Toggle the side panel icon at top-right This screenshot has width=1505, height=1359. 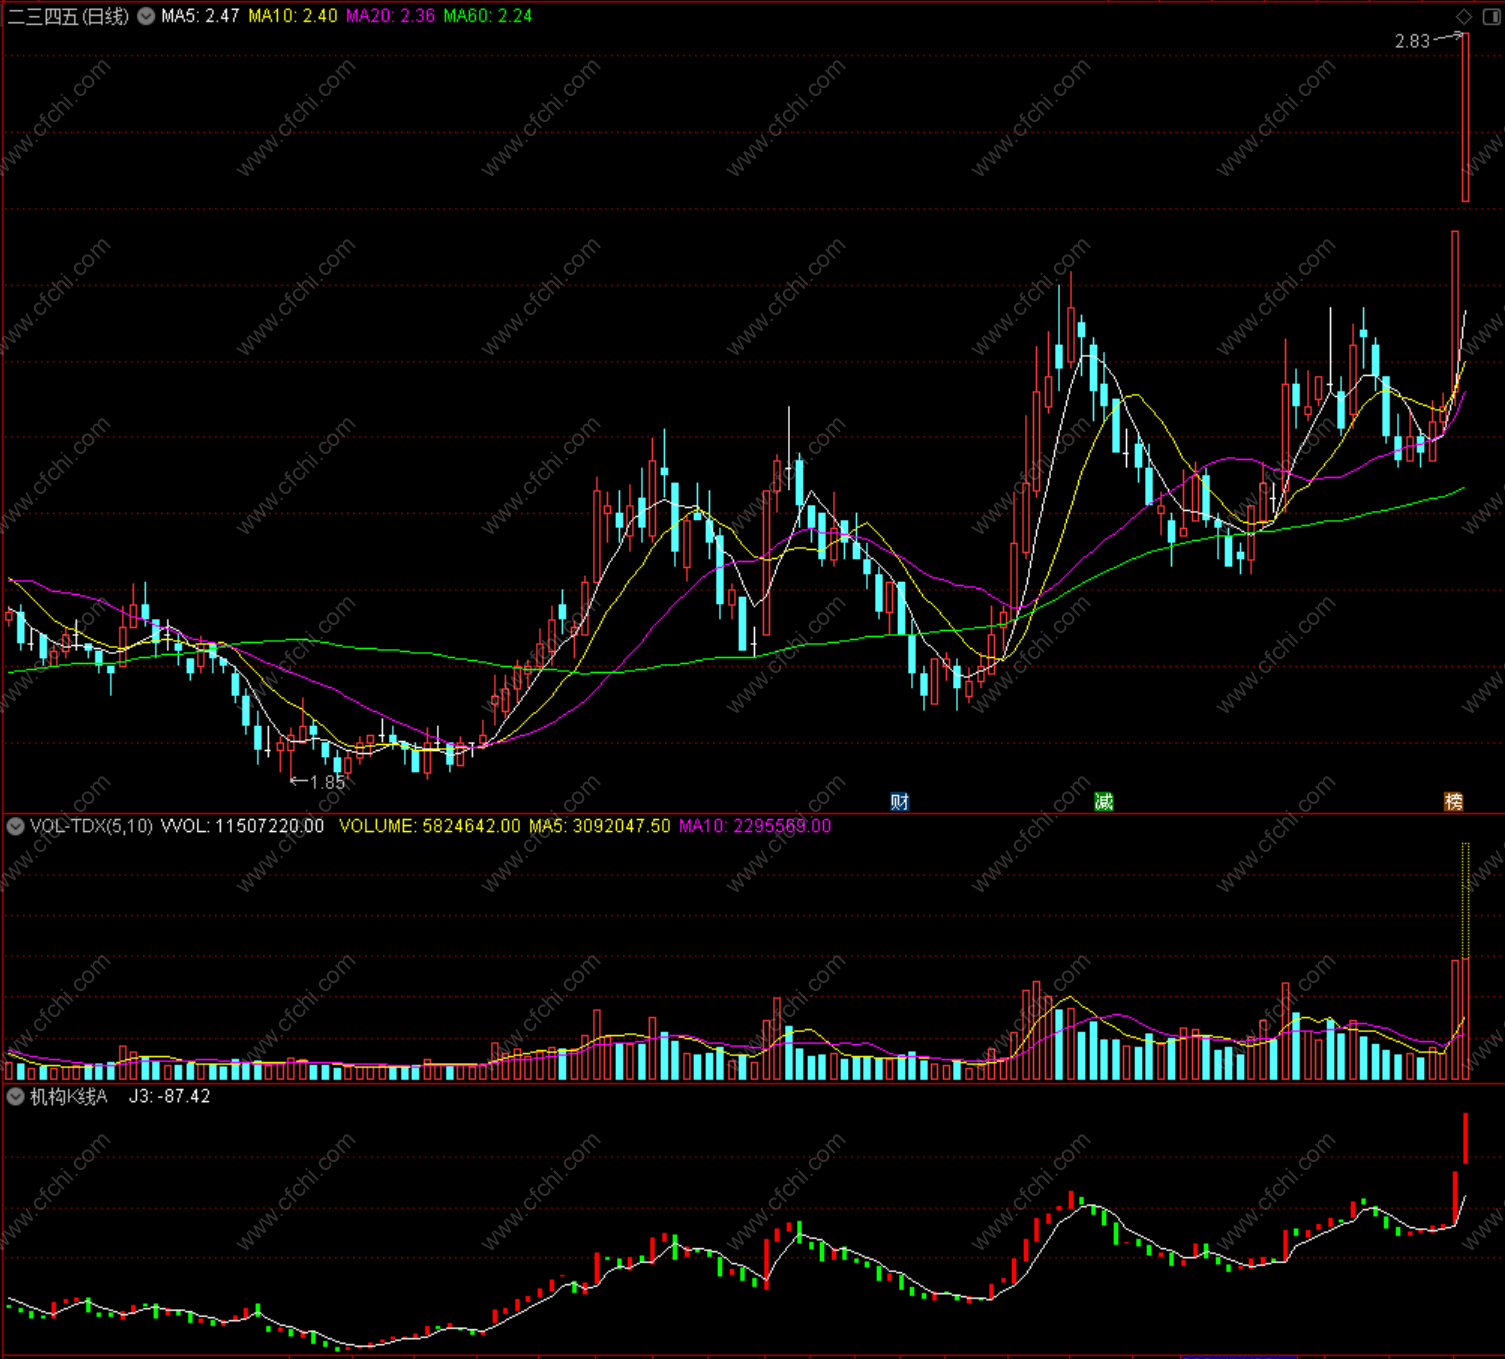[x=1490, y=16]
